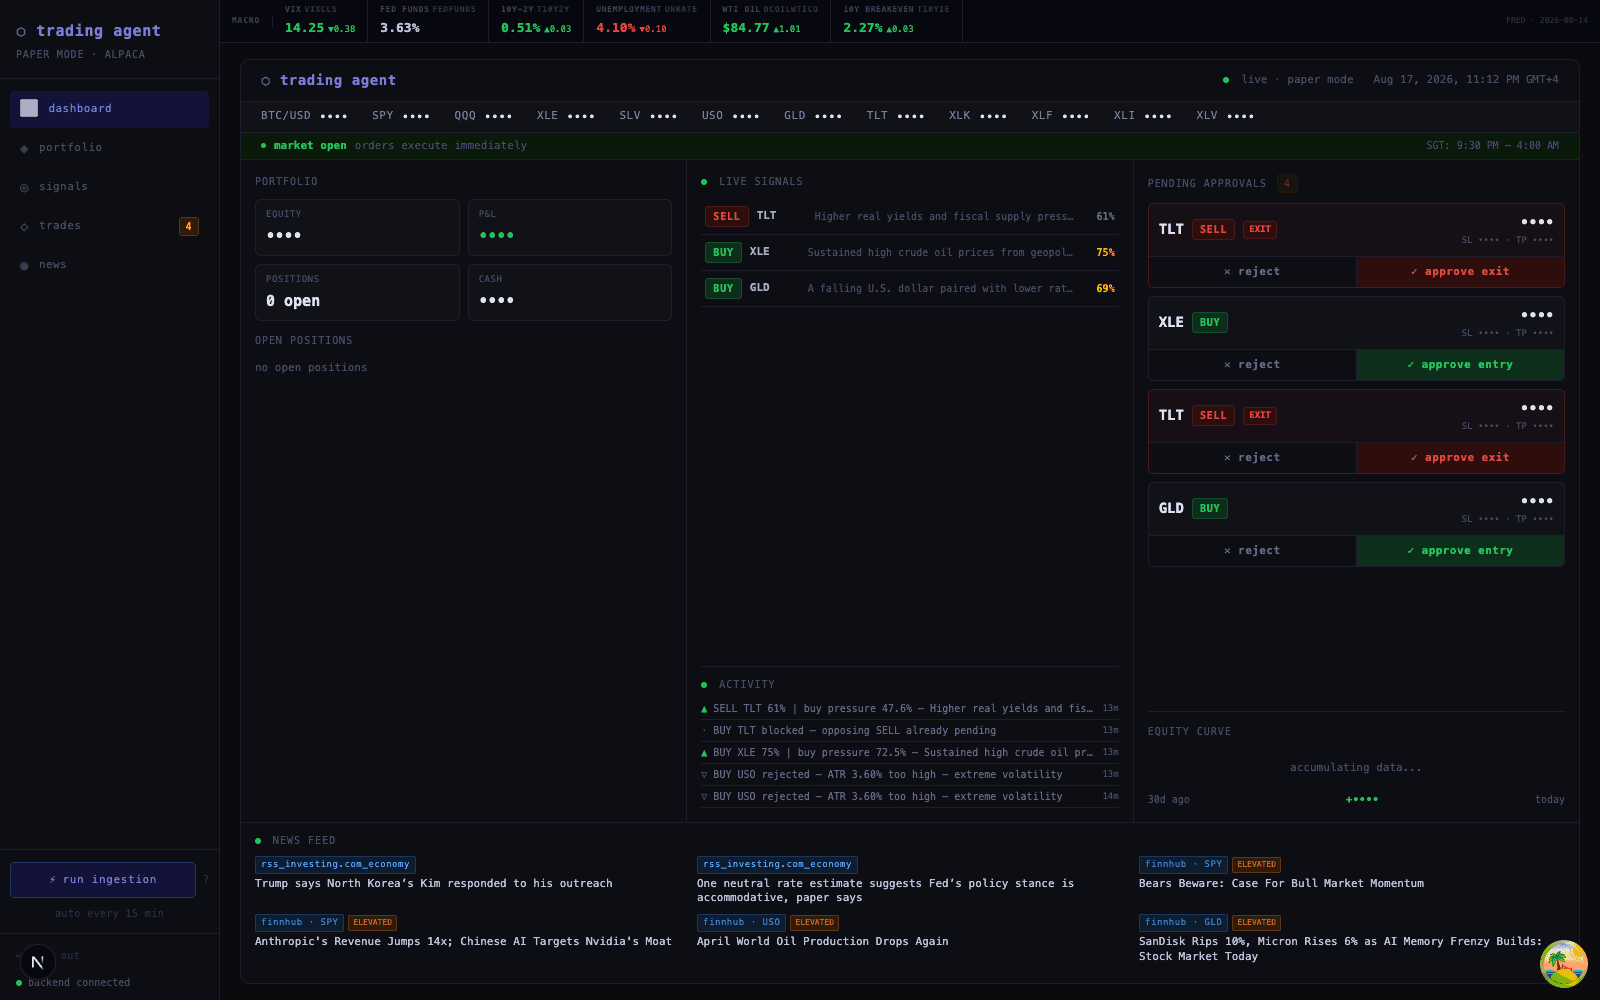The width and height of the screenshot is (1600, 1000).
Task: Click the Cash card
Action: [x=570, y=292]
